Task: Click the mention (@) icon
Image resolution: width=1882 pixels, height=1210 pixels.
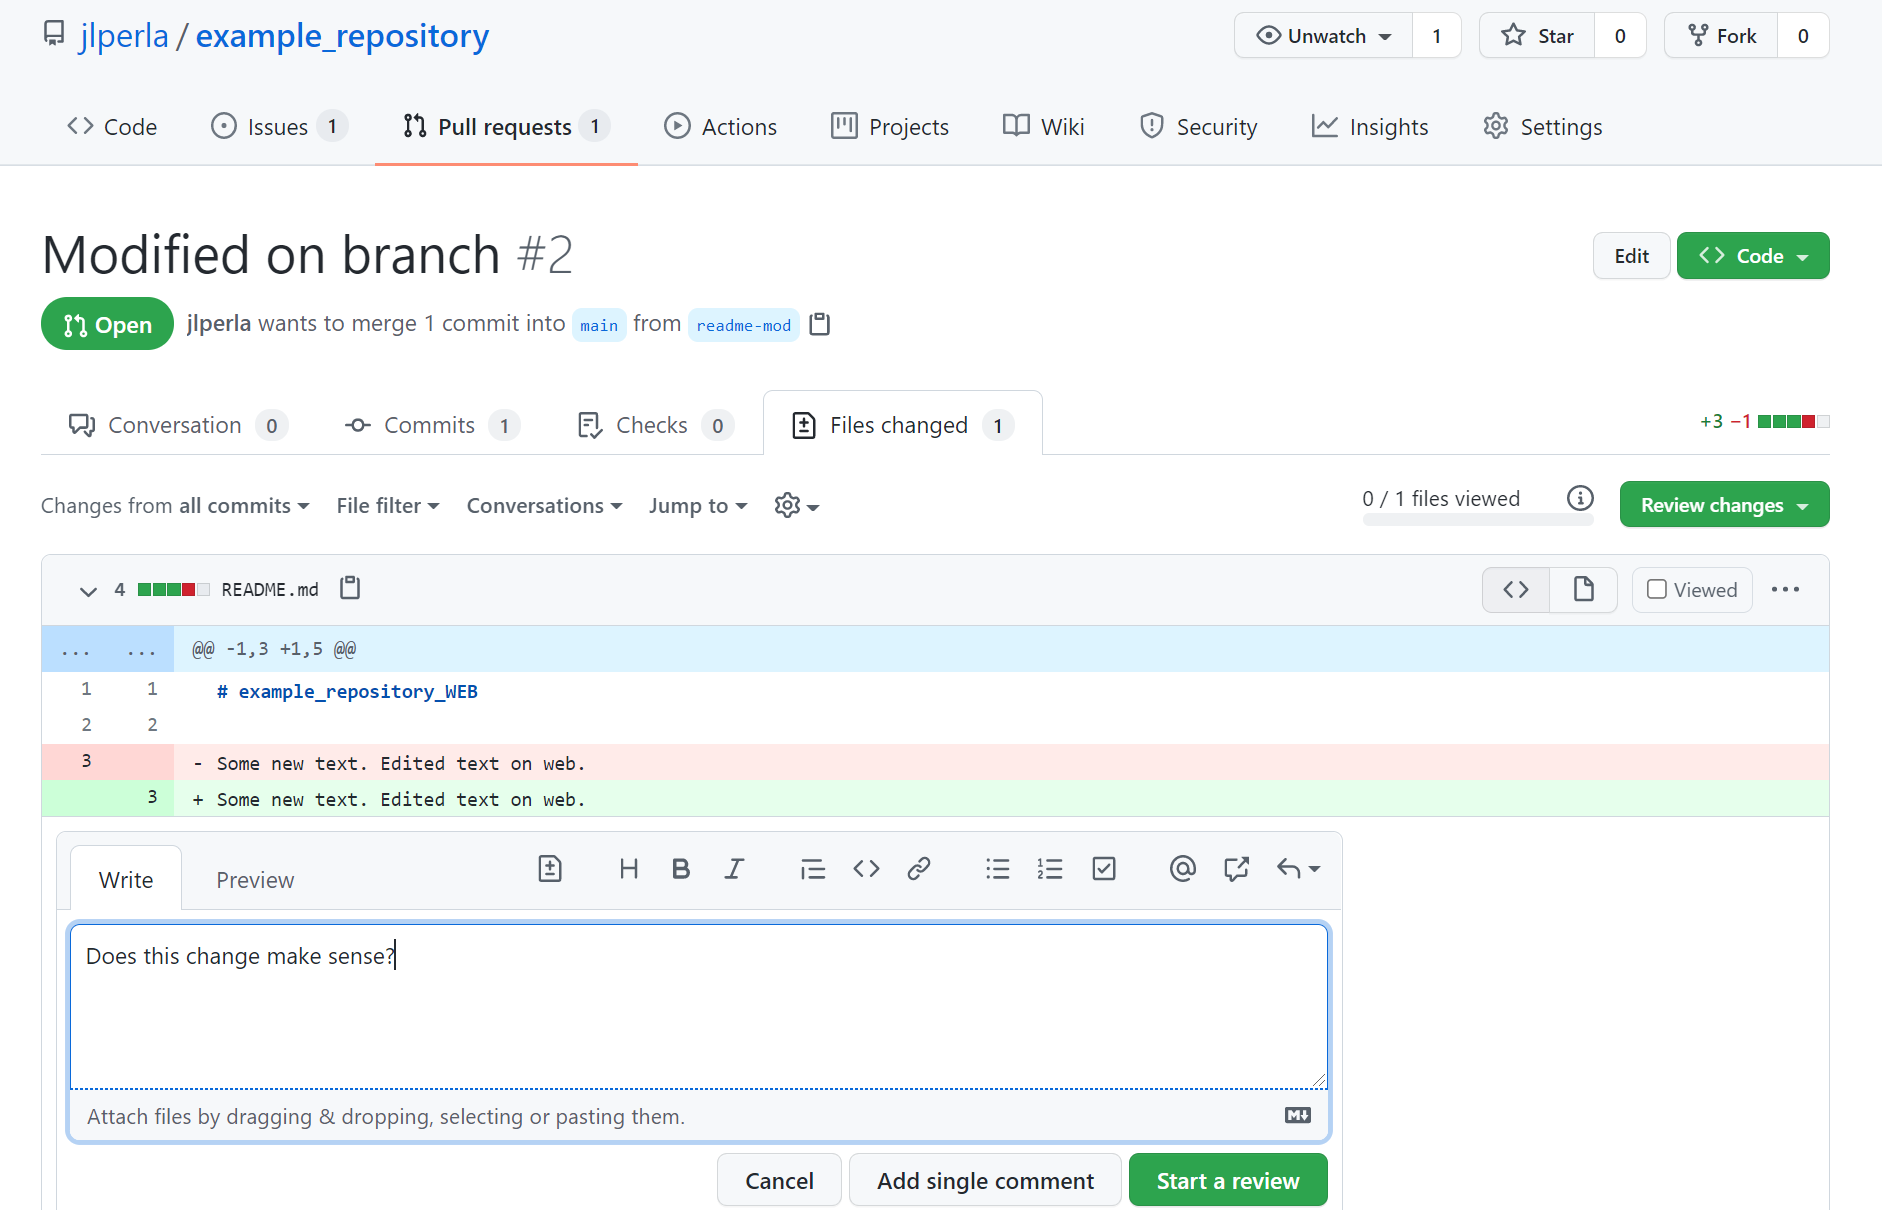Action: pos(1182,869)
